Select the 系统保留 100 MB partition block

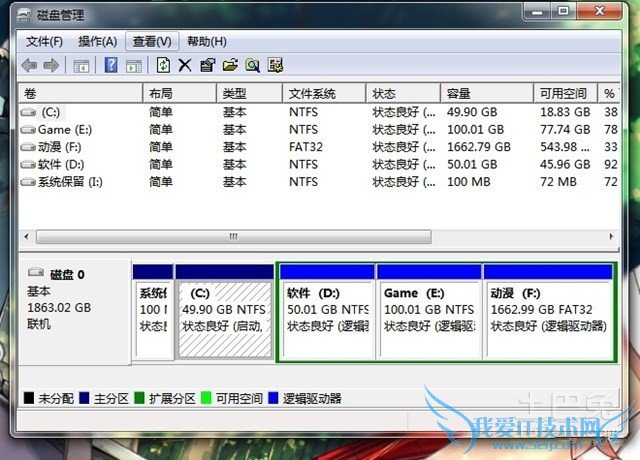[153, 312]
